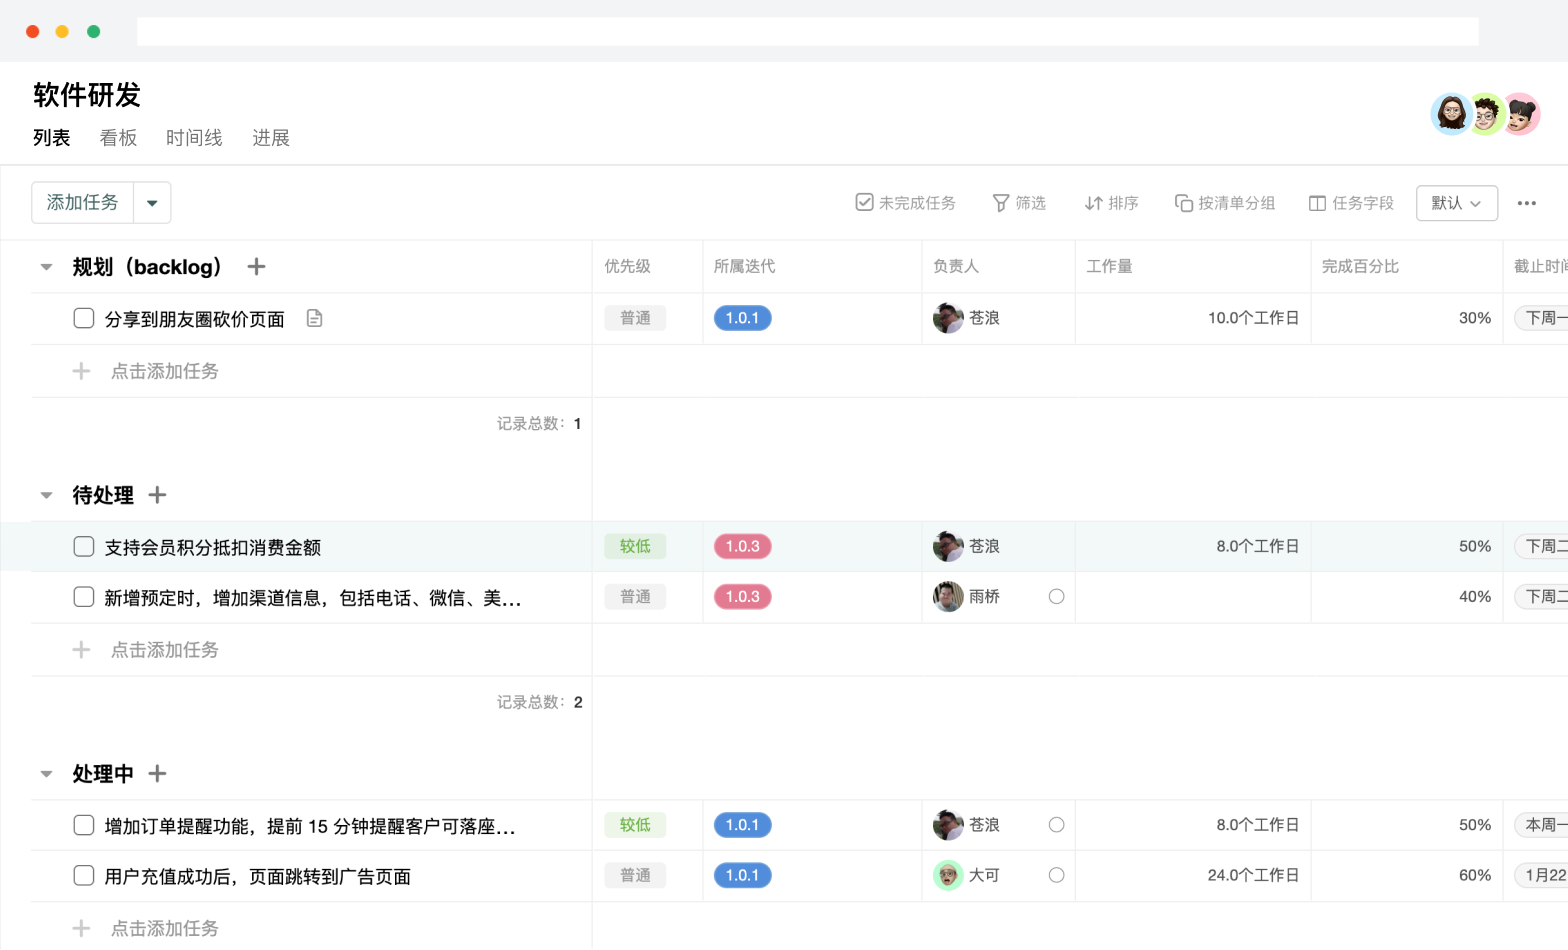
Task: Click 完成百分比 column header
Action: tap(1360, 266)
